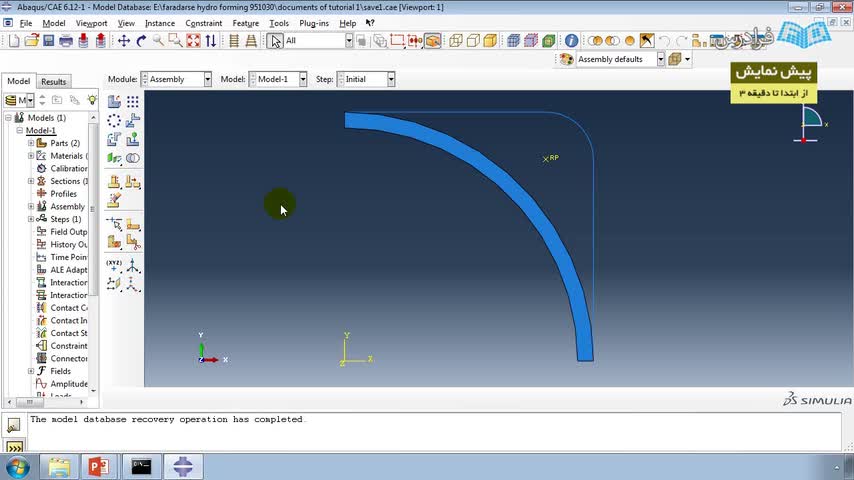Click the Magnify View zoom tool
Screen dimensions: 854x480
(158, 41)
